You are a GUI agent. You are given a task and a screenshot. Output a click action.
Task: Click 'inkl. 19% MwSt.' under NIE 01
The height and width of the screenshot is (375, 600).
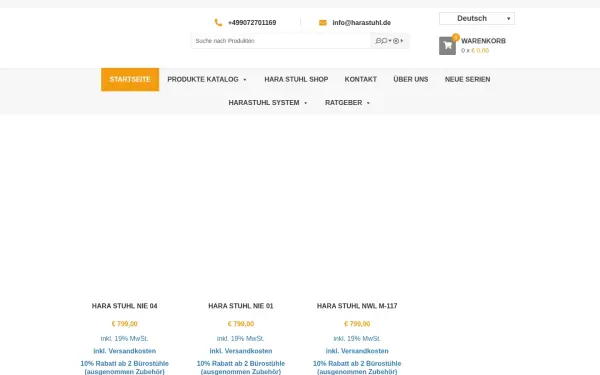coord(241,339)
